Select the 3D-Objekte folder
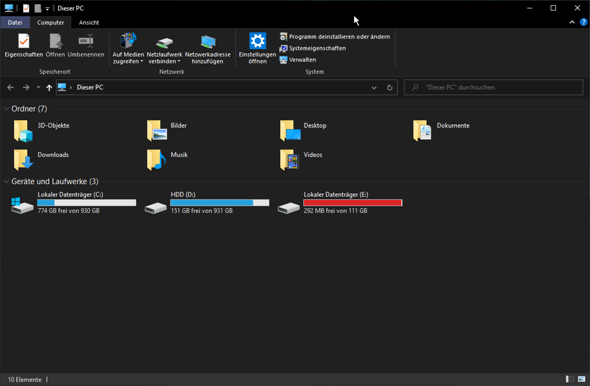Image resolution: width=590 pixels, height=386 pixels. click(x=41, y=131)
